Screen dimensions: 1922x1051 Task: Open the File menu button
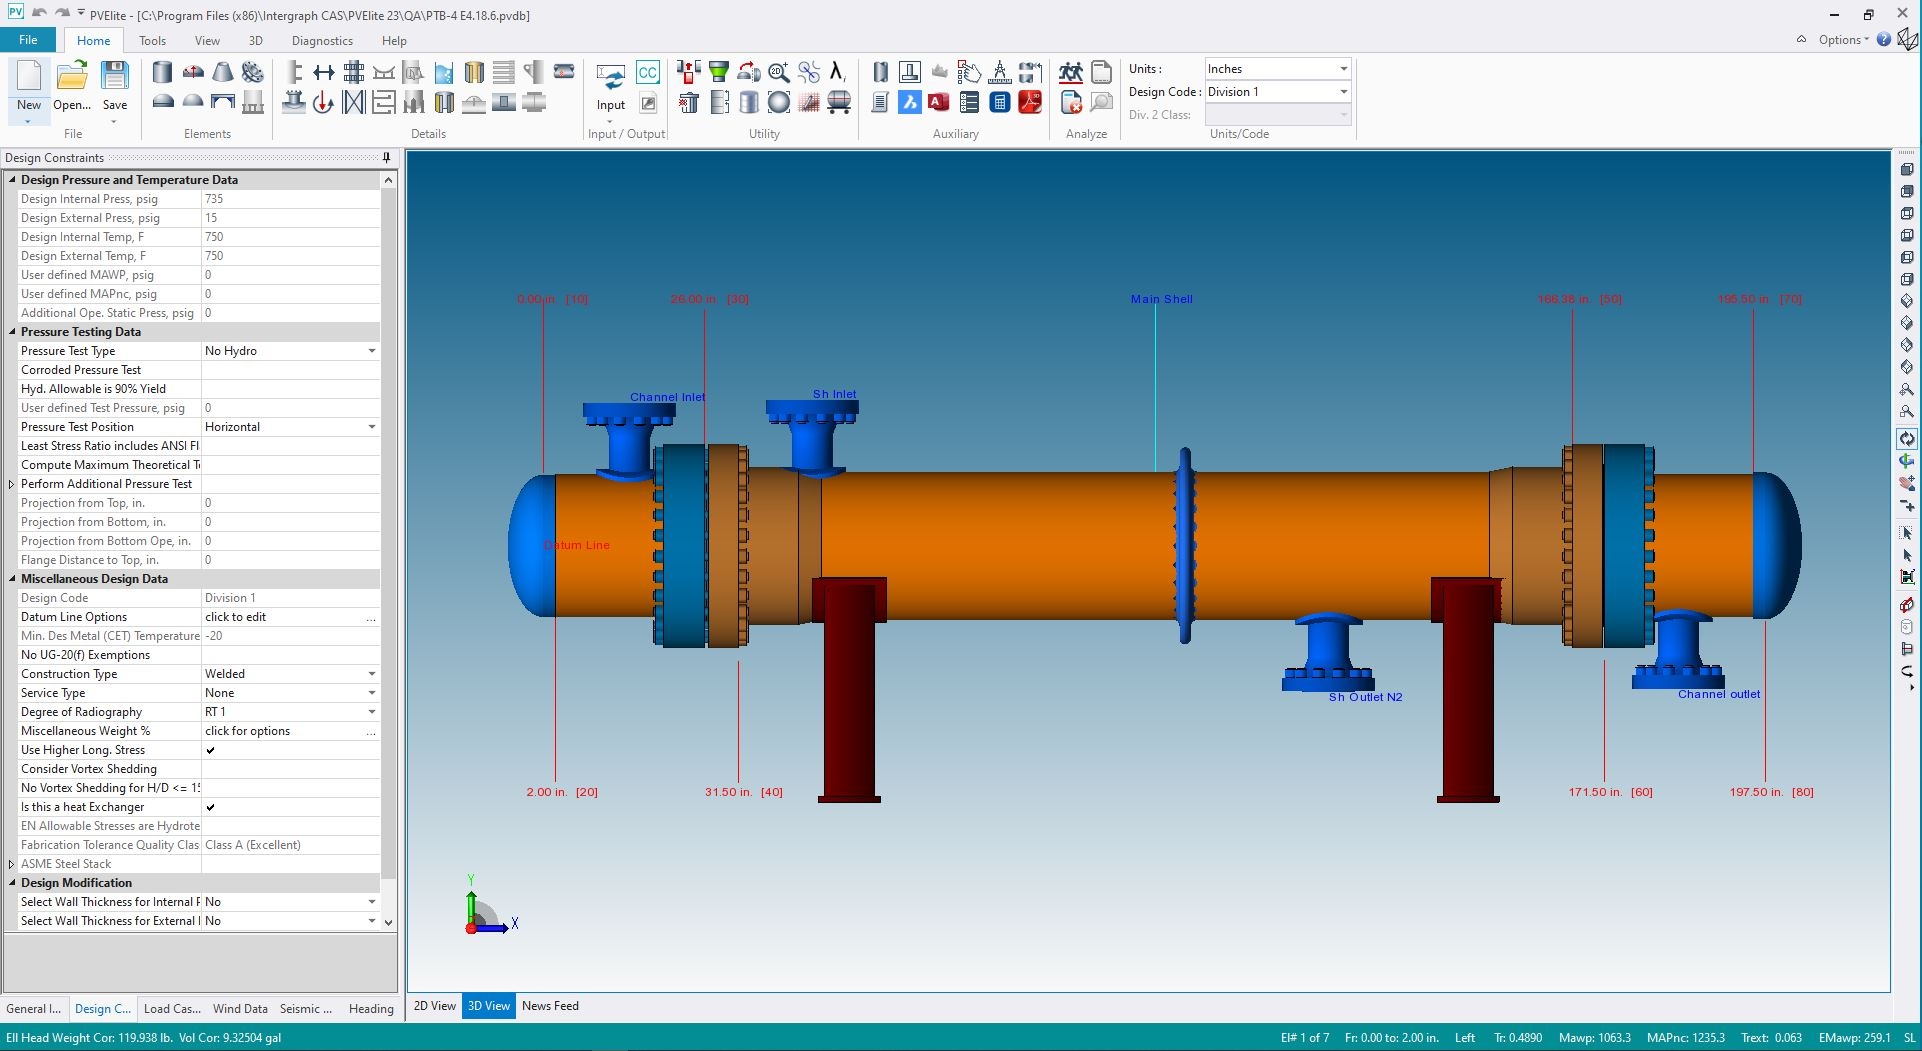(x=28, y=40)
